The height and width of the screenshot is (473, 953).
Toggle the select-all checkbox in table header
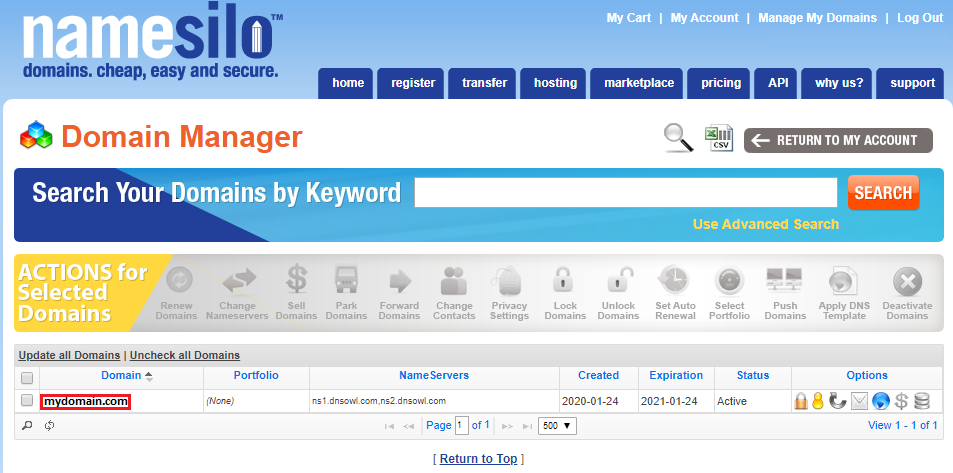(x=27, y=378)
